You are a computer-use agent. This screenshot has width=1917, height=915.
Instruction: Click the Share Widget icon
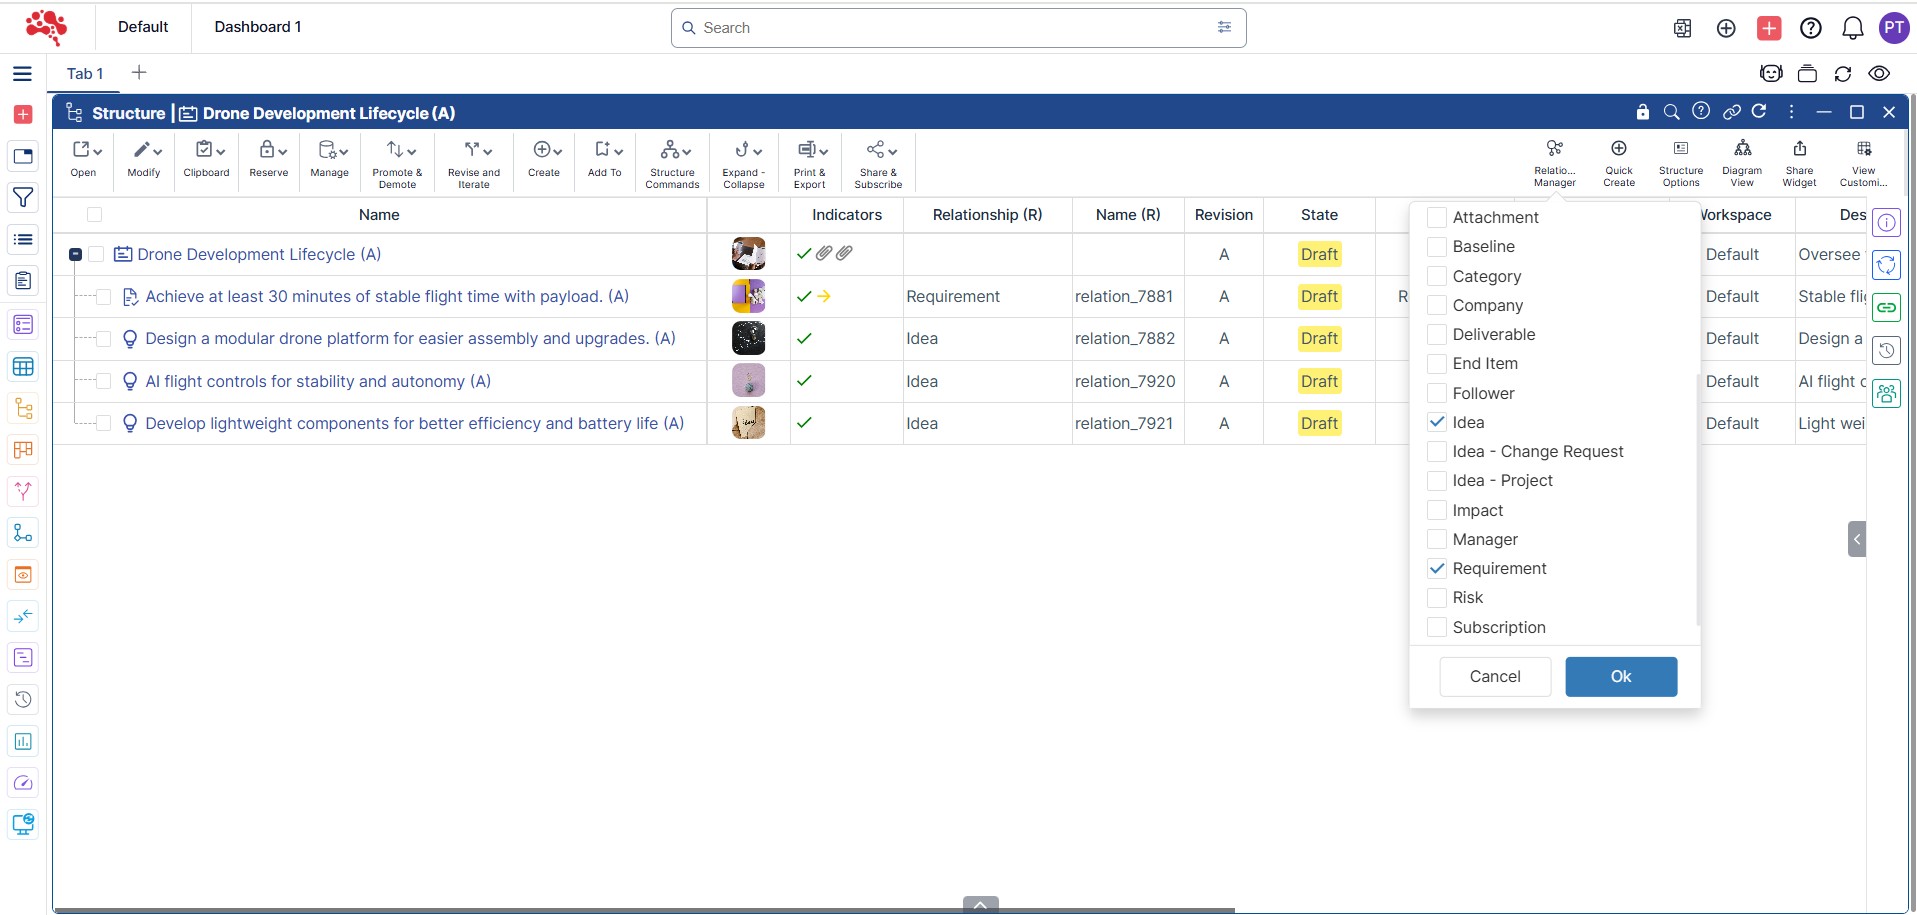(1799, 162)
